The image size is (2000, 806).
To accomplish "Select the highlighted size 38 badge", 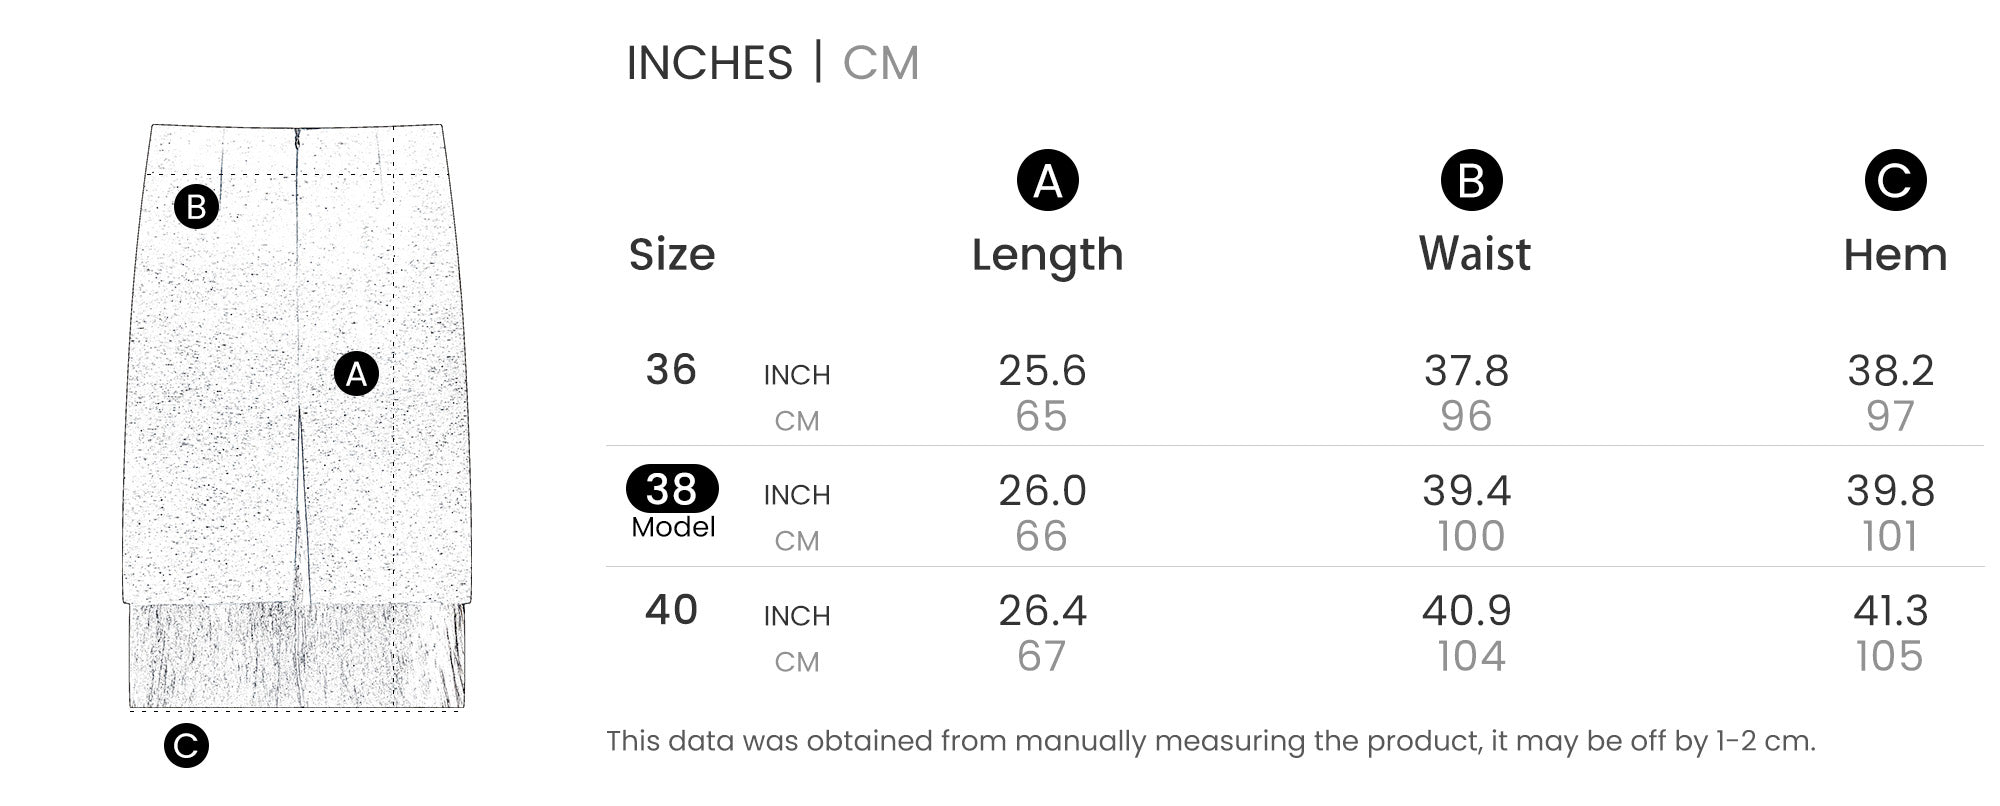I will (672, 489).
